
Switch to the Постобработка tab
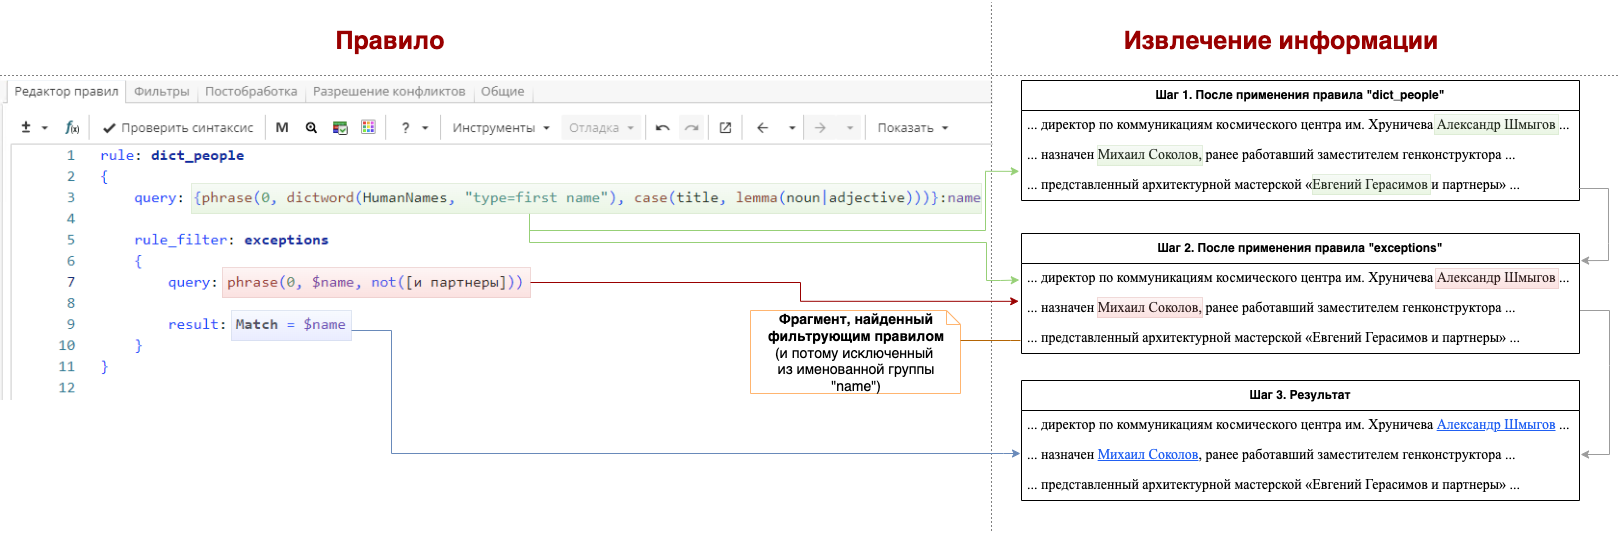click(x=251, y=91)
